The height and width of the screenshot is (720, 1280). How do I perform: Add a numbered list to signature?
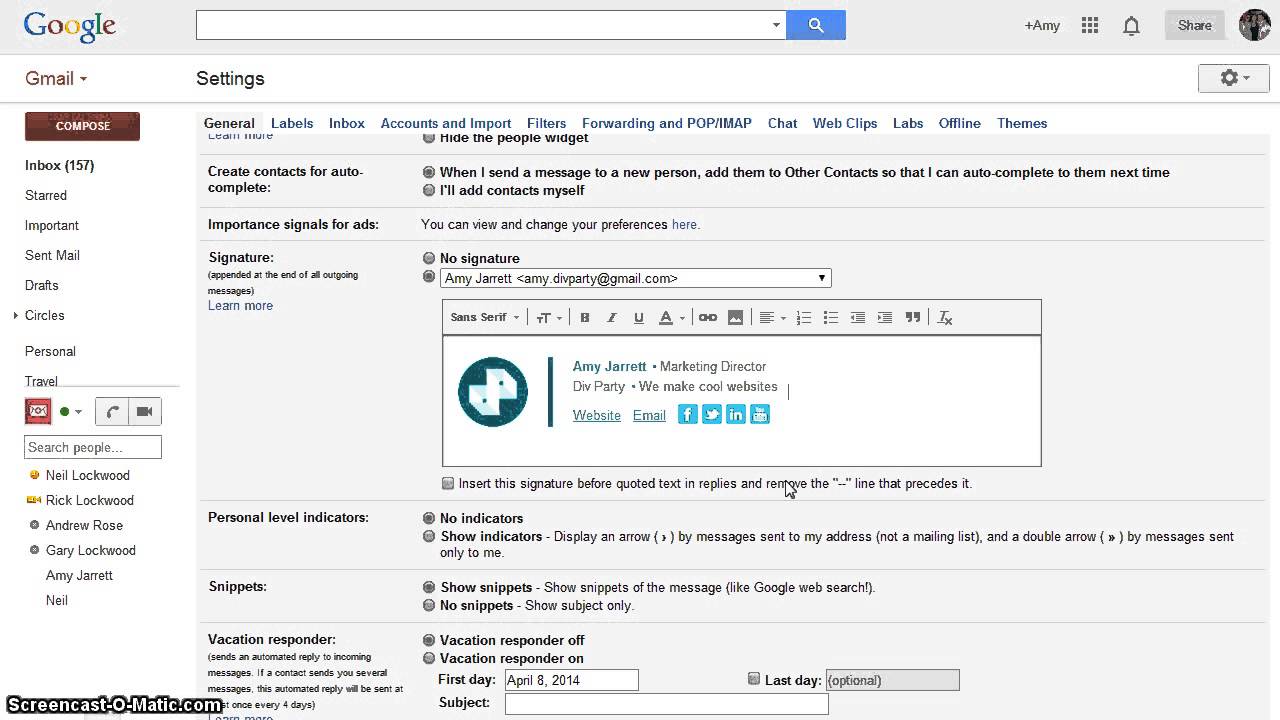coord(804,318)
